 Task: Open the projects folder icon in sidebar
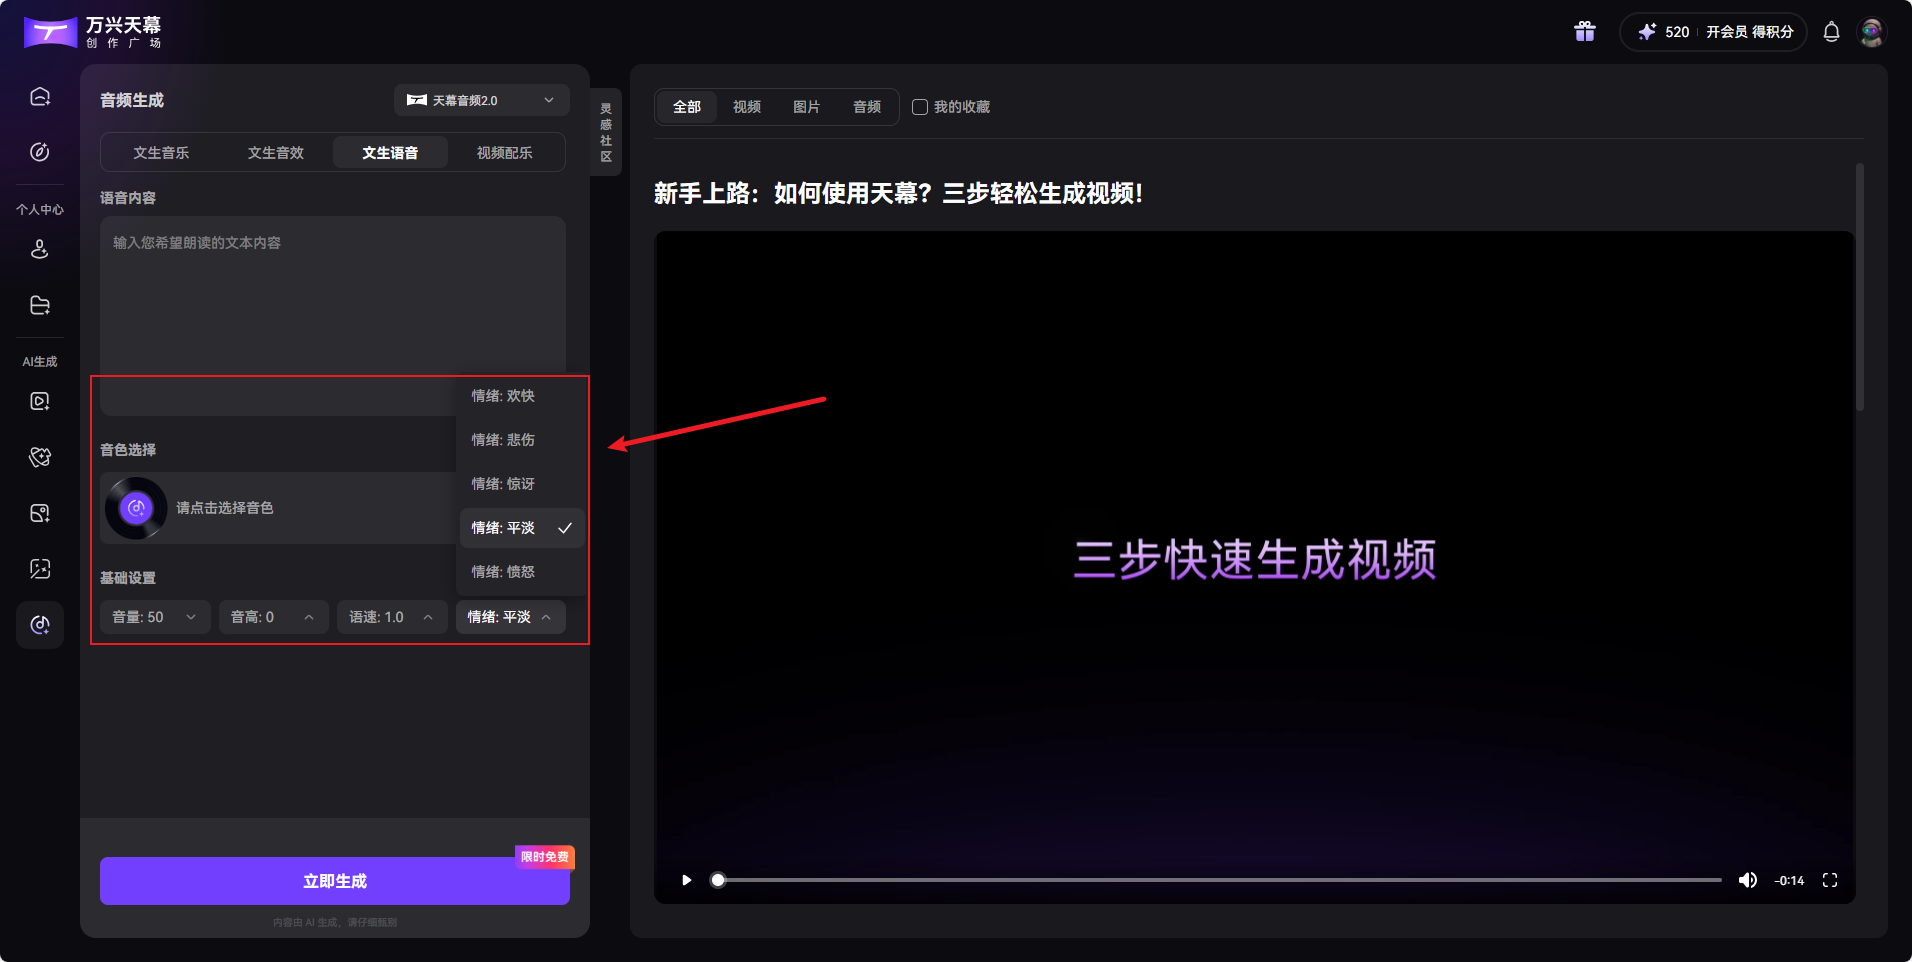click(39, 305)
